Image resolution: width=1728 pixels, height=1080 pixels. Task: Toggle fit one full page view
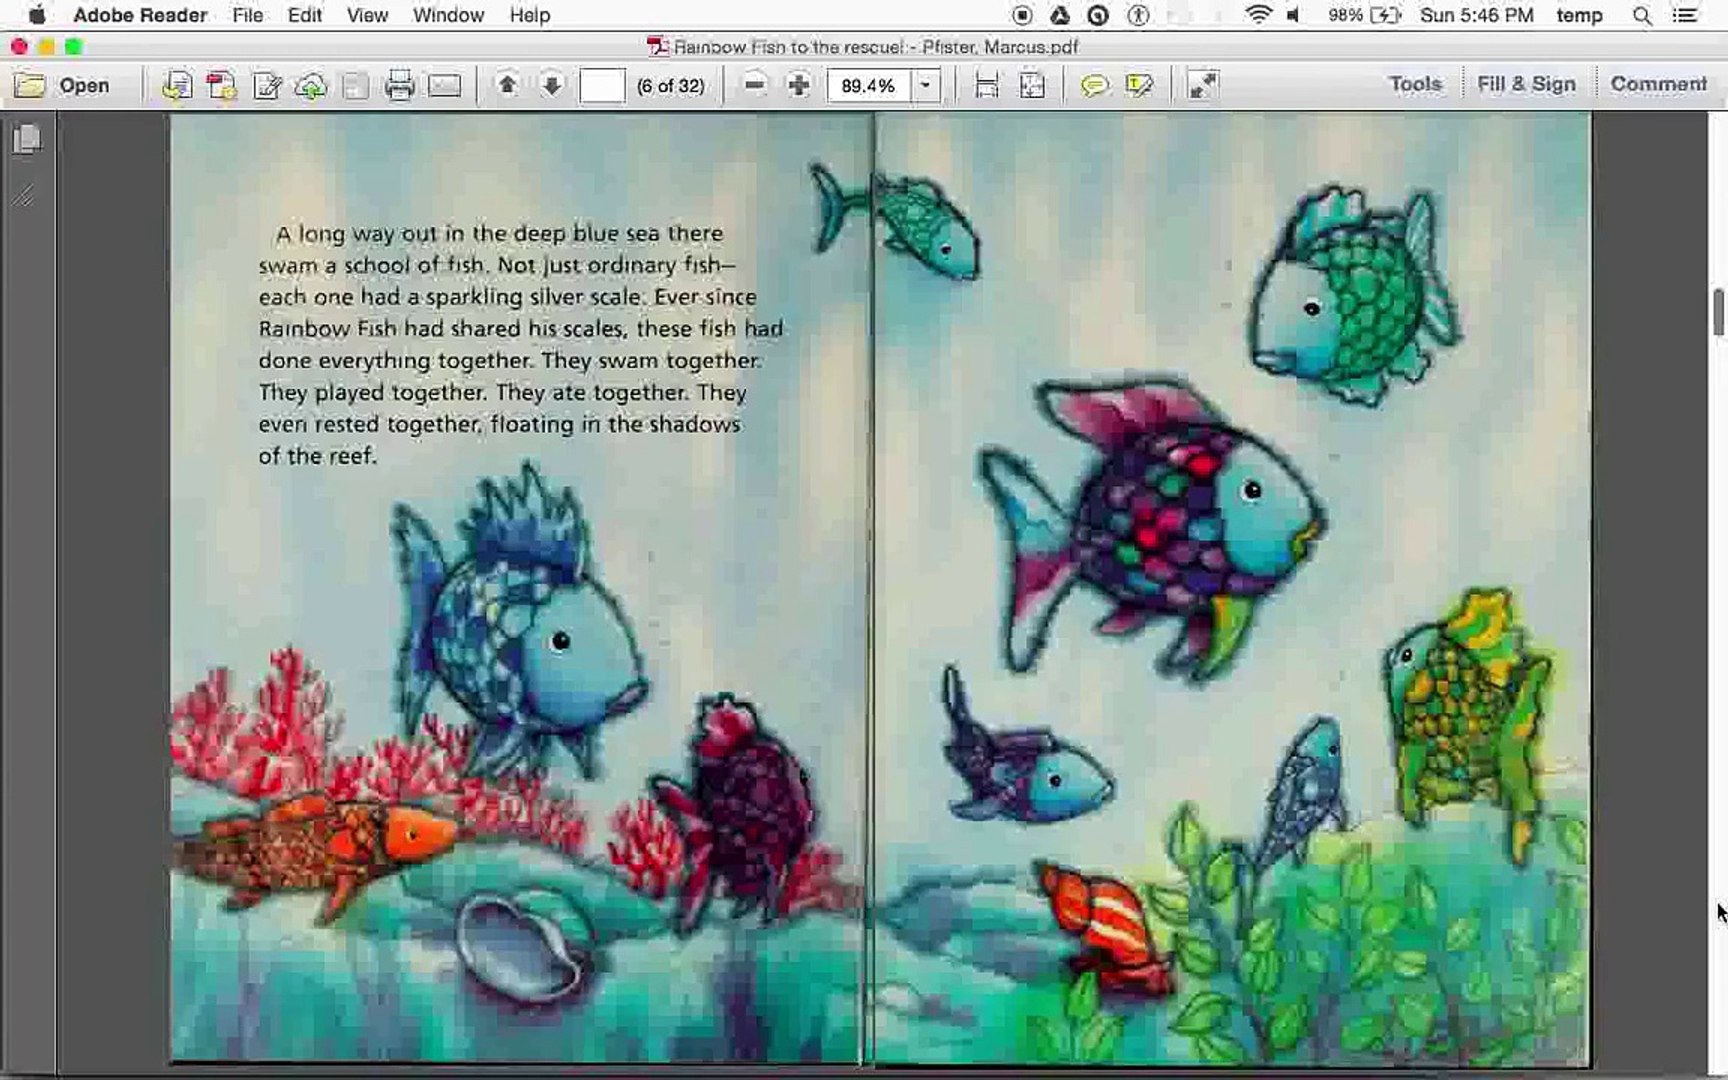[1031, 85]
